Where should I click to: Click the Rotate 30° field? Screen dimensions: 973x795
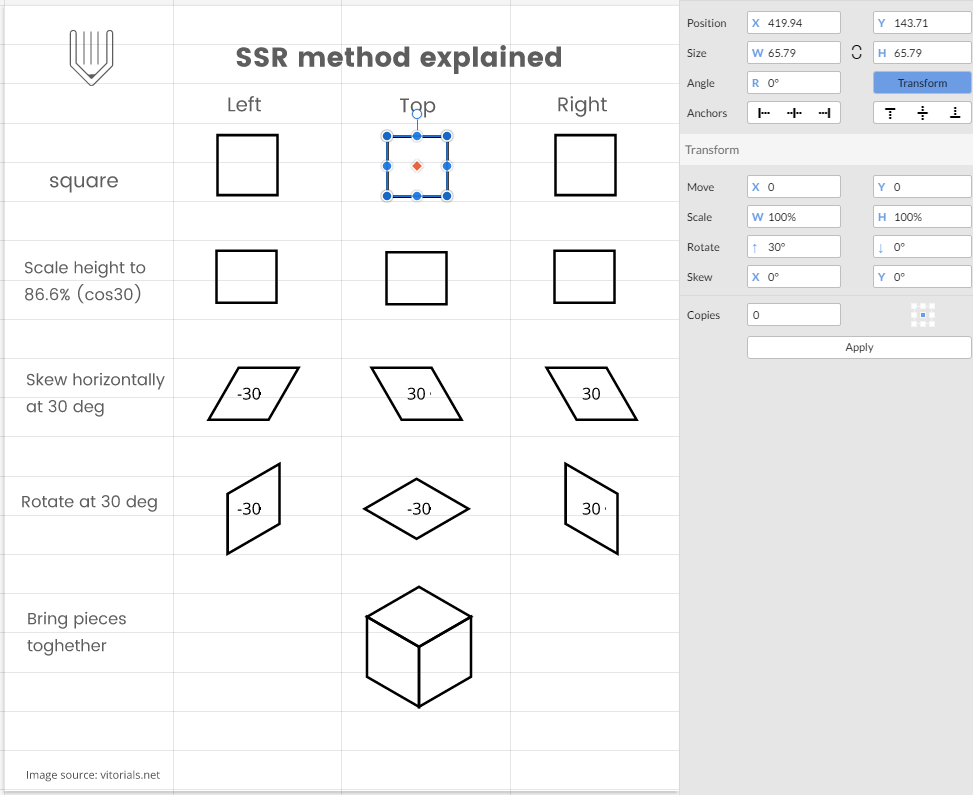pyautogui.click(x=794, y=246)
